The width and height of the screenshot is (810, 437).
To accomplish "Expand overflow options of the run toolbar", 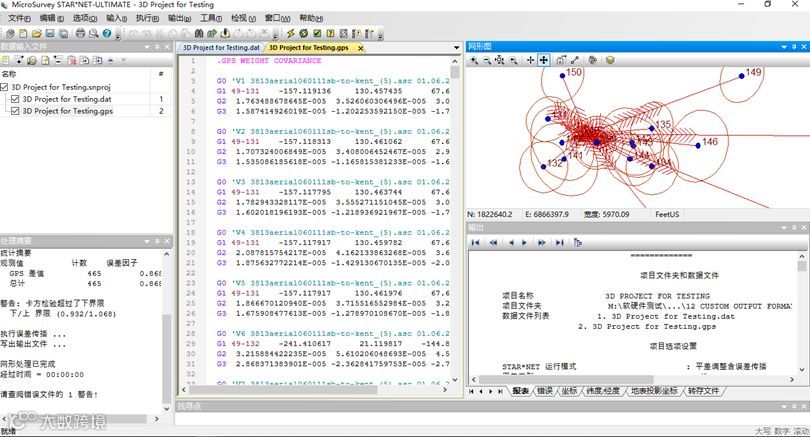I will pyautogui.click(x=381, y=35).
